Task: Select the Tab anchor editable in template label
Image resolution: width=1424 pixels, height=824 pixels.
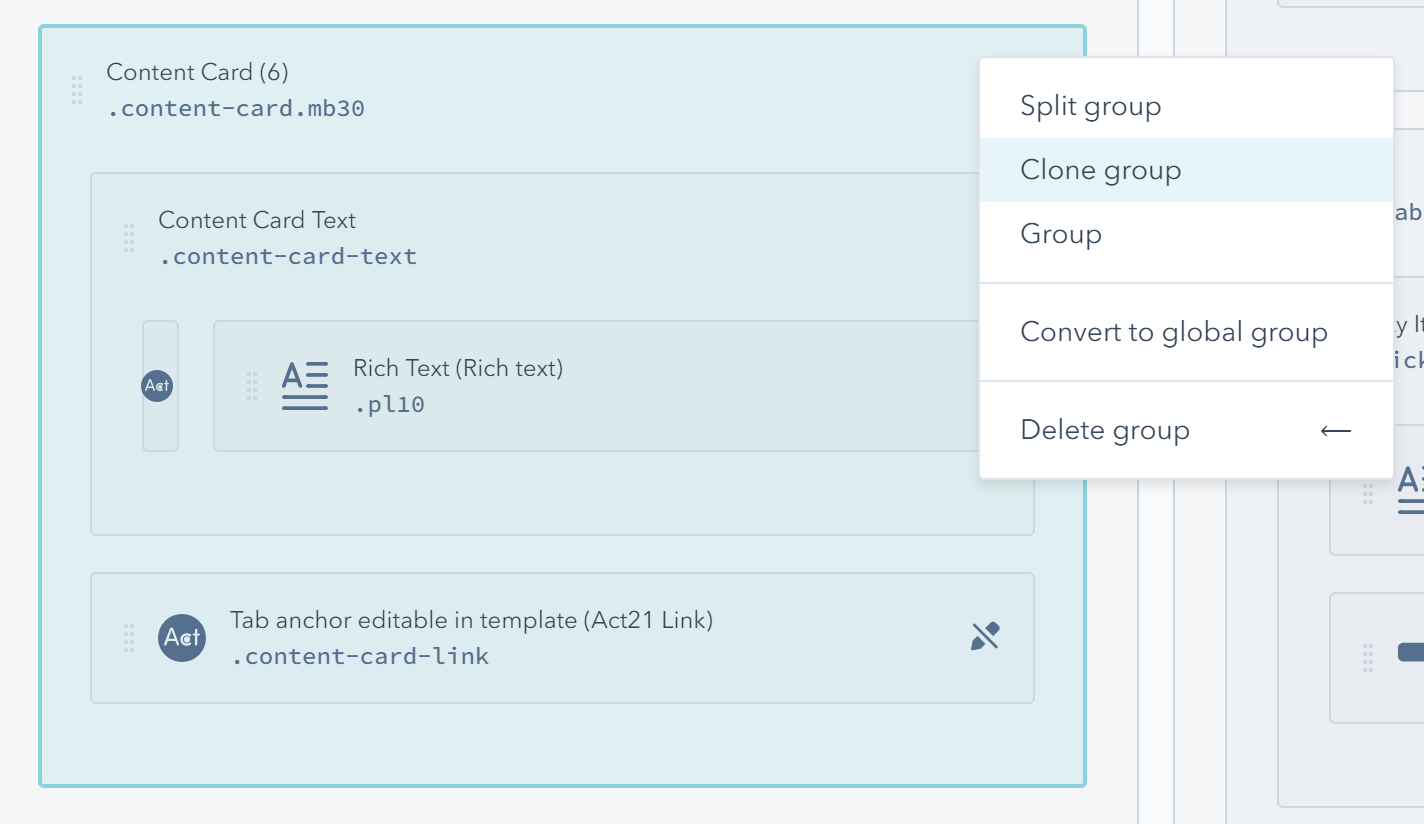Action: [471, 621]
